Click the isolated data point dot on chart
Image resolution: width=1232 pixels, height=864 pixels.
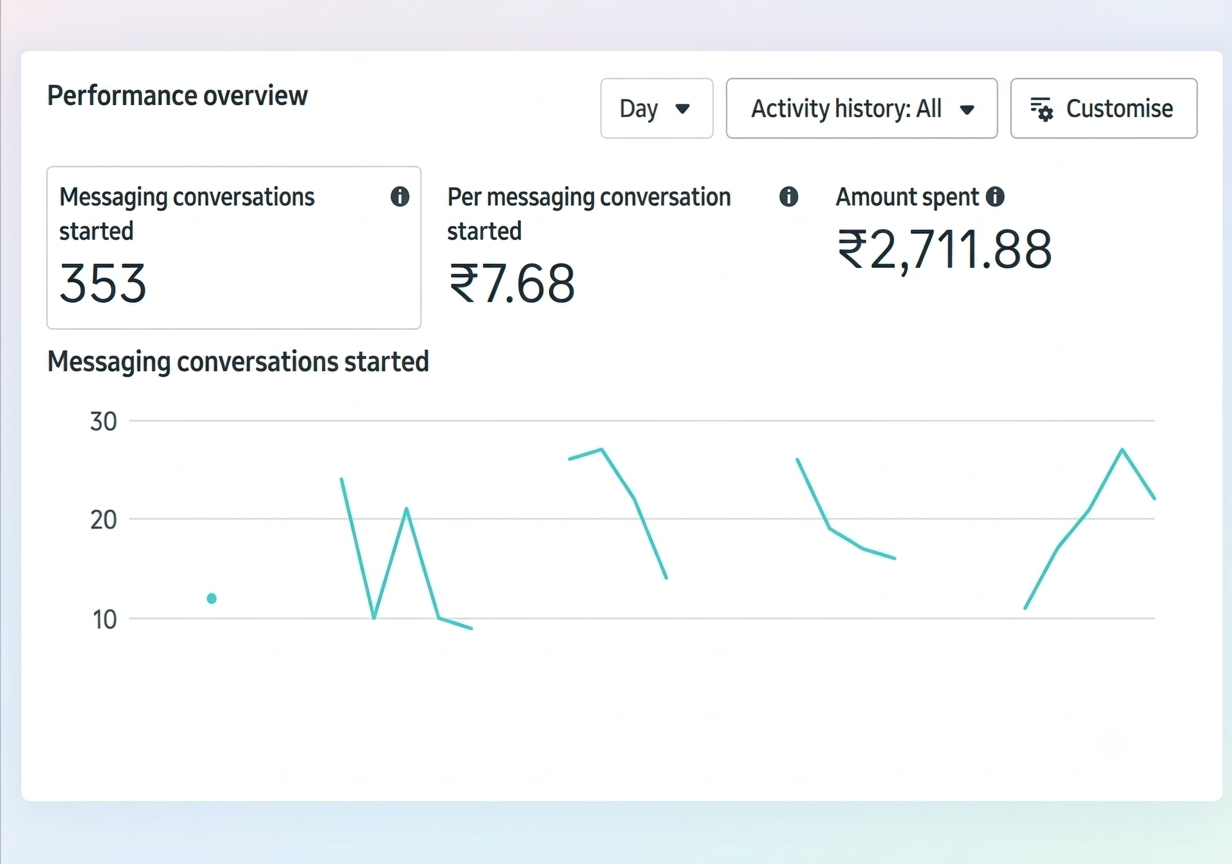pos(212,598)
